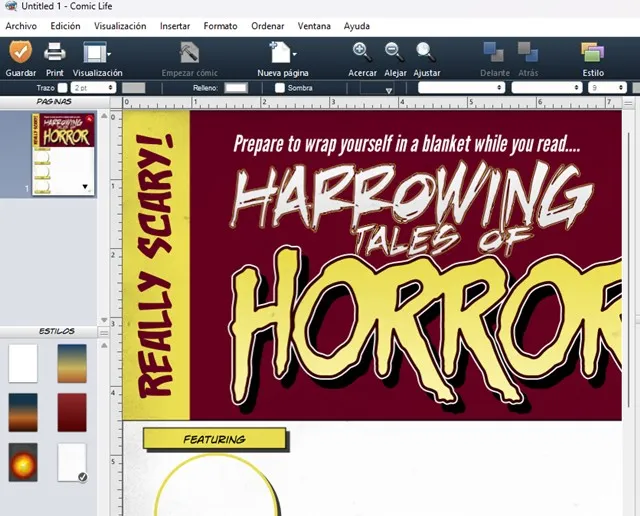Image resolution: width=640 pixels, height=516 pixels.
Task: Select the dark red style swatch
Action: [x=72, y=412]
